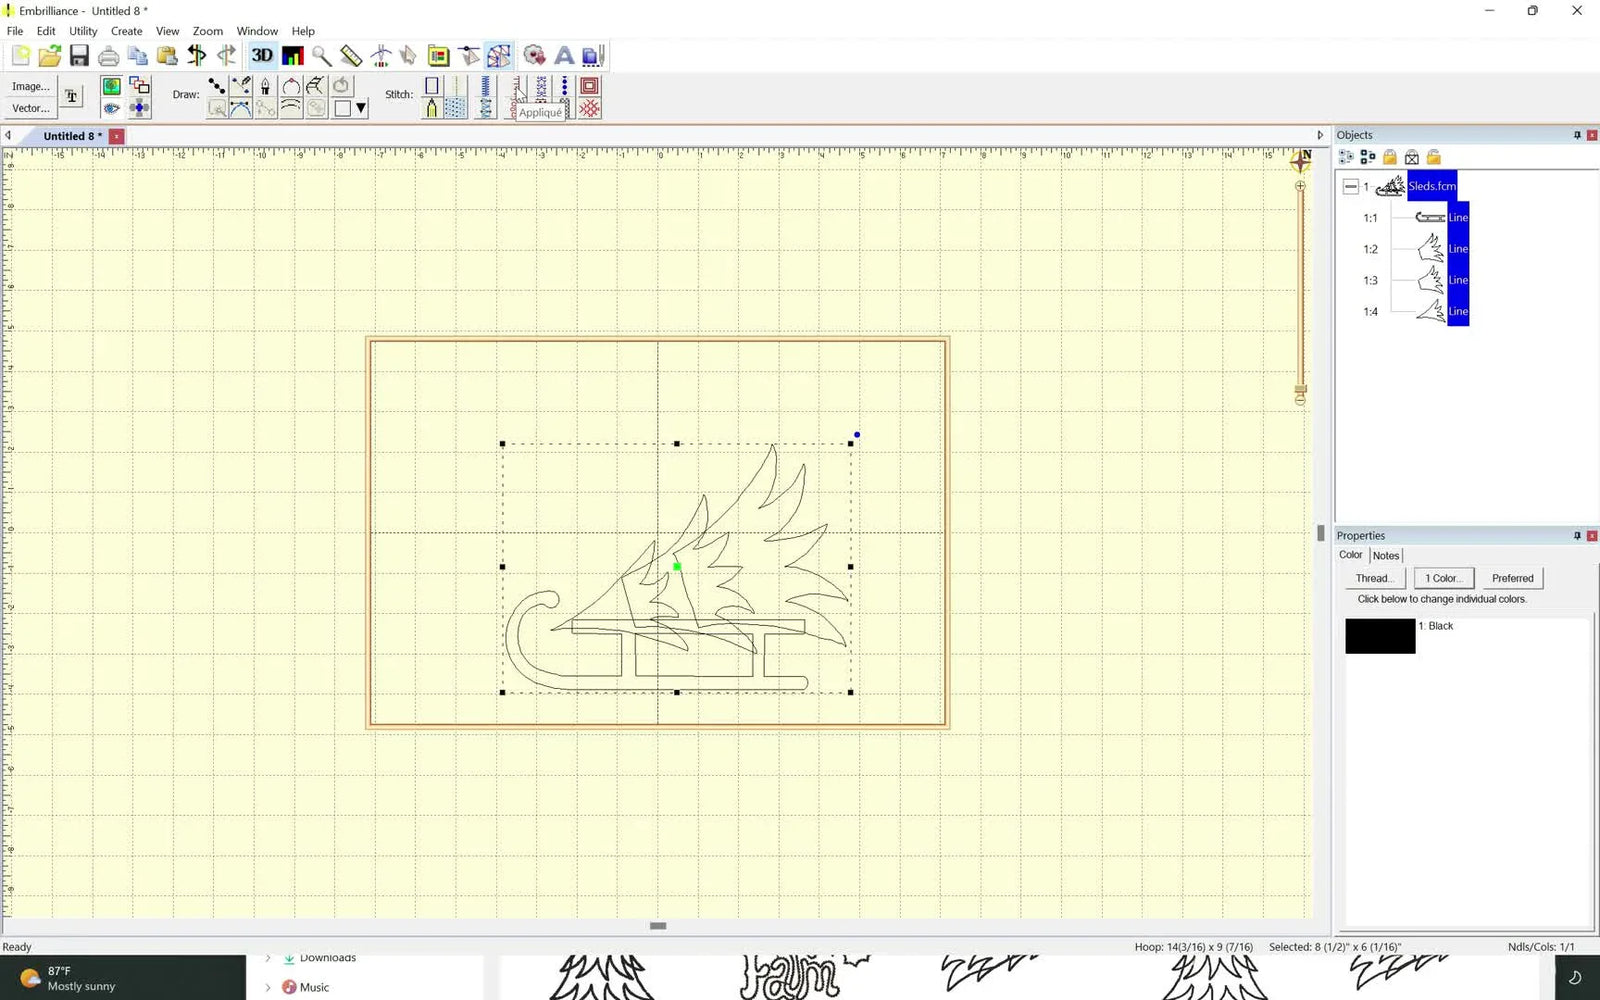
Task: Select the 3D view toolbar icon
Action: coord(262,56)
